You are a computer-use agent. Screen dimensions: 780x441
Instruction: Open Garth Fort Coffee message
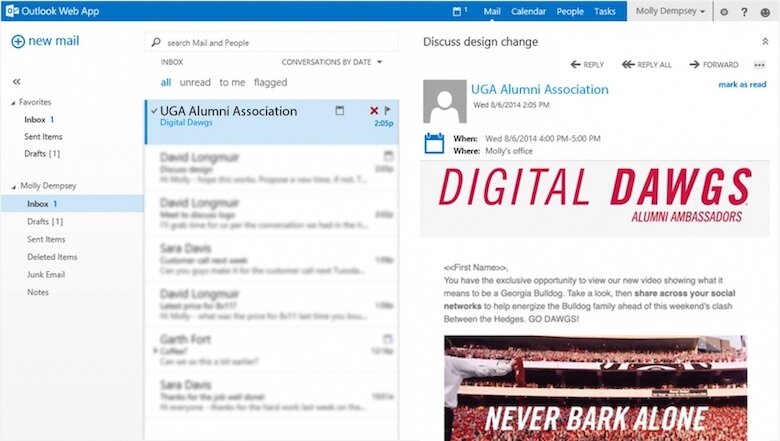pos(272,350)
